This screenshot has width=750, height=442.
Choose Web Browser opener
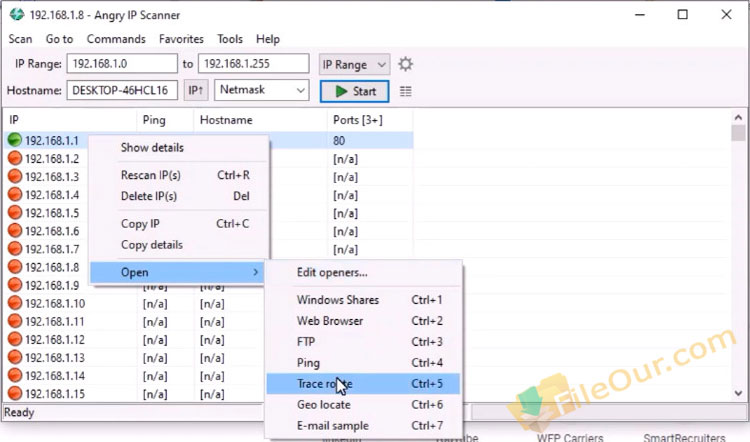[364, 321]
